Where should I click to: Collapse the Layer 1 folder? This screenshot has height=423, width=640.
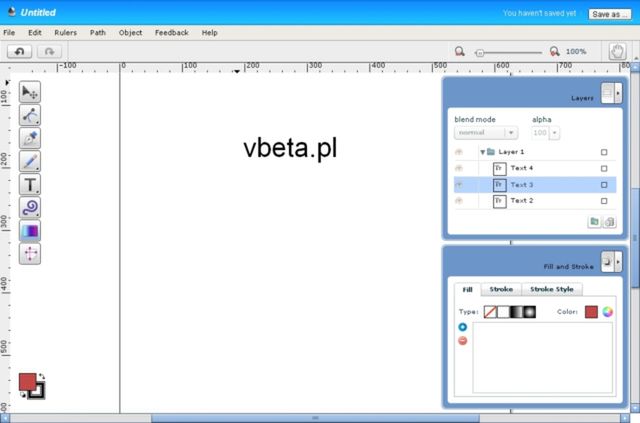pyautogui.click(x=482, y=152)
